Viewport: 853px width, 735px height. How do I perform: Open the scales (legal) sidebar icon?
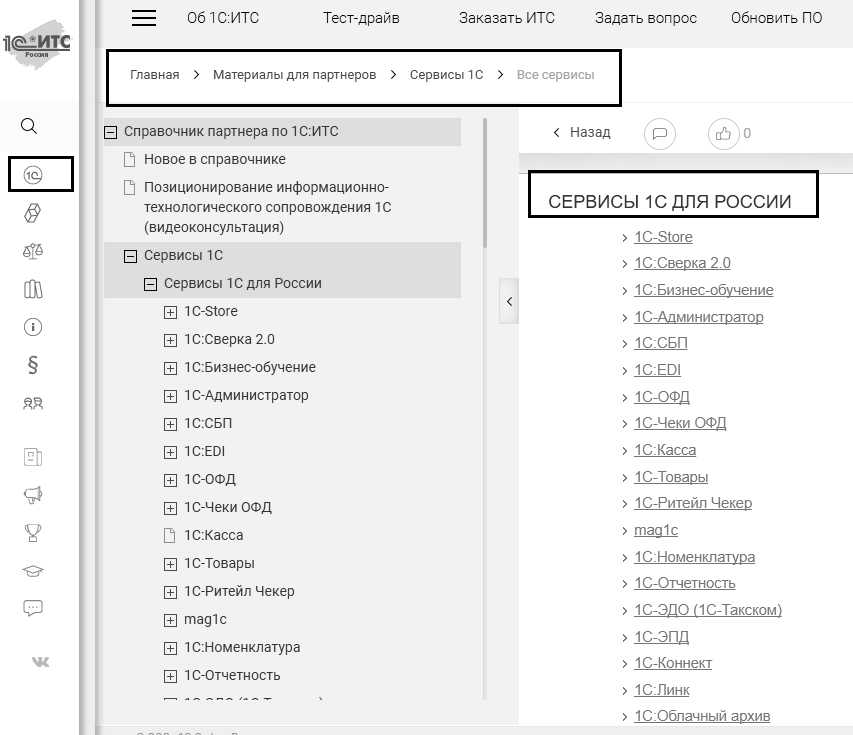point(33,251)
